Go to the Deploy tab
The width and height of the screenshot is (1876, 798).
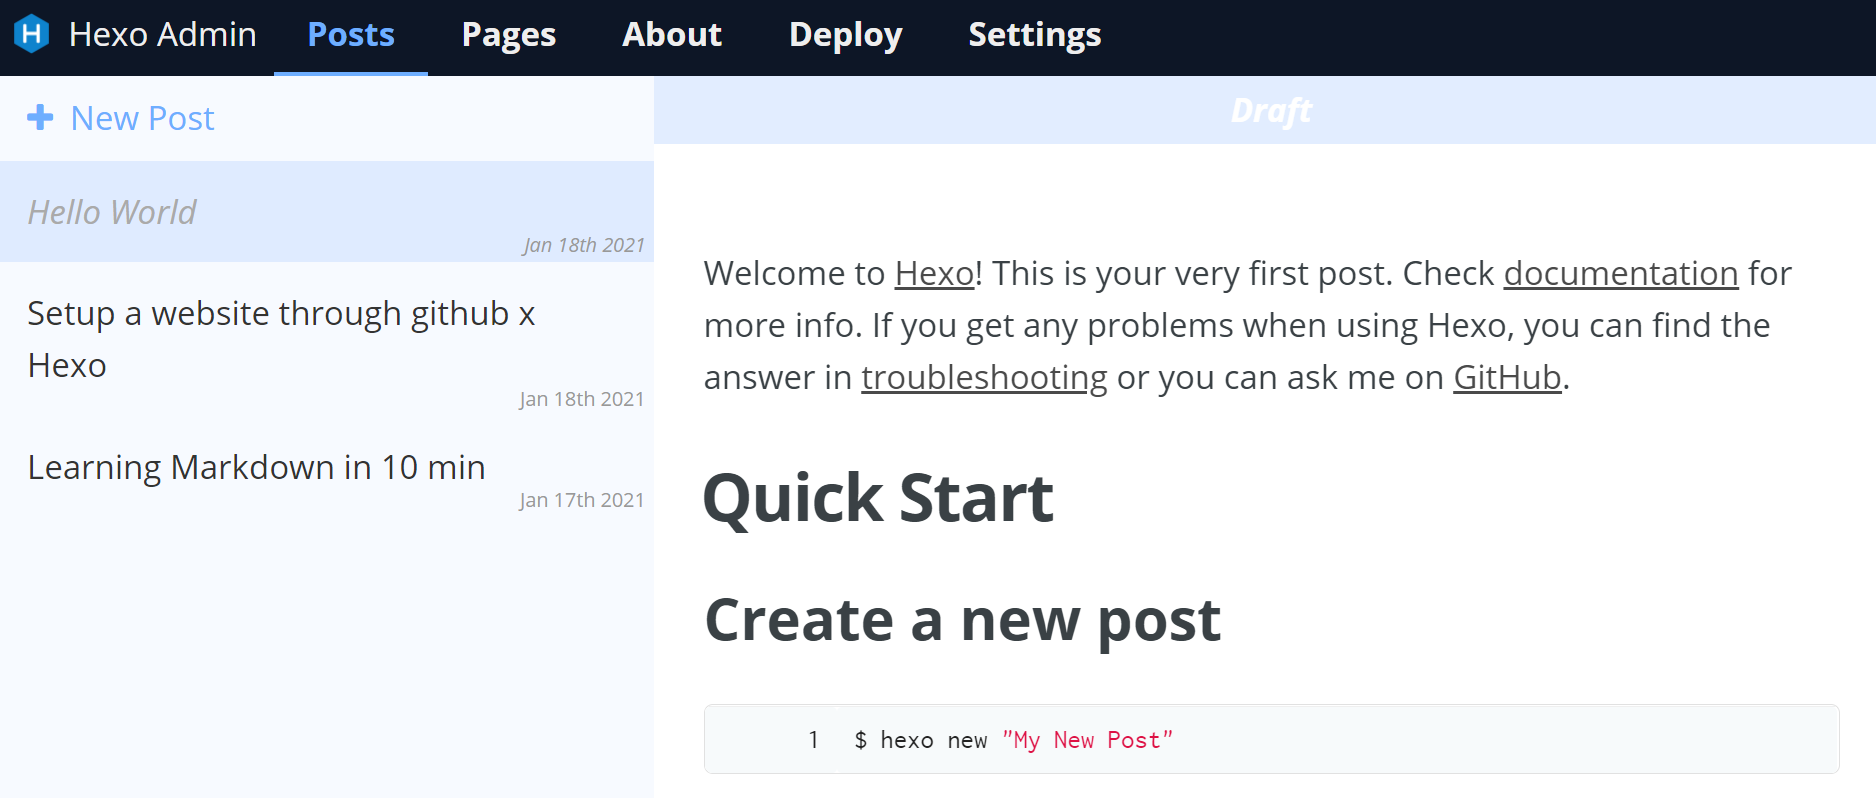pos(845,36)
